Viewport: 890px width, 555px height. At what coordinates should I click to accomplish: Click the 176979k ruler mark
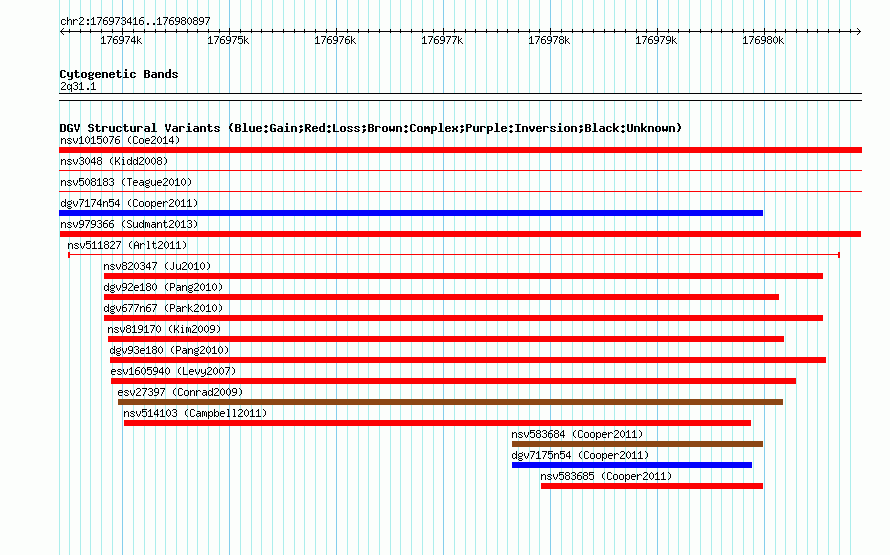click(x=656, y=40)
